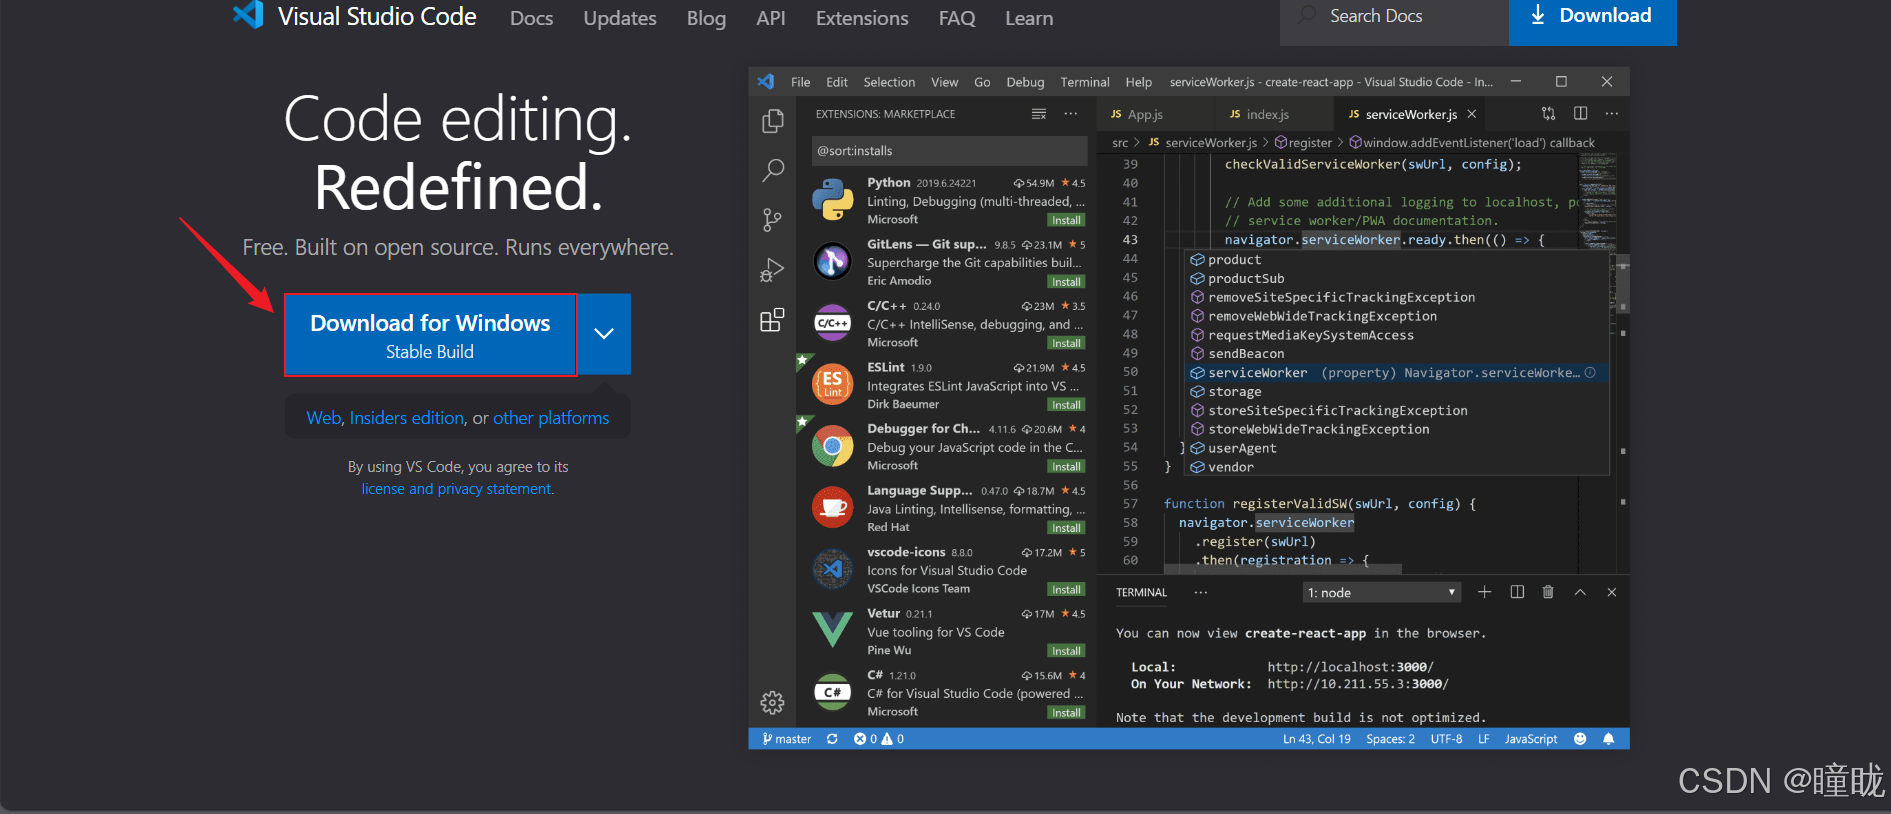
Task: Click the split editor icon
Action: tap(1580, 114)
